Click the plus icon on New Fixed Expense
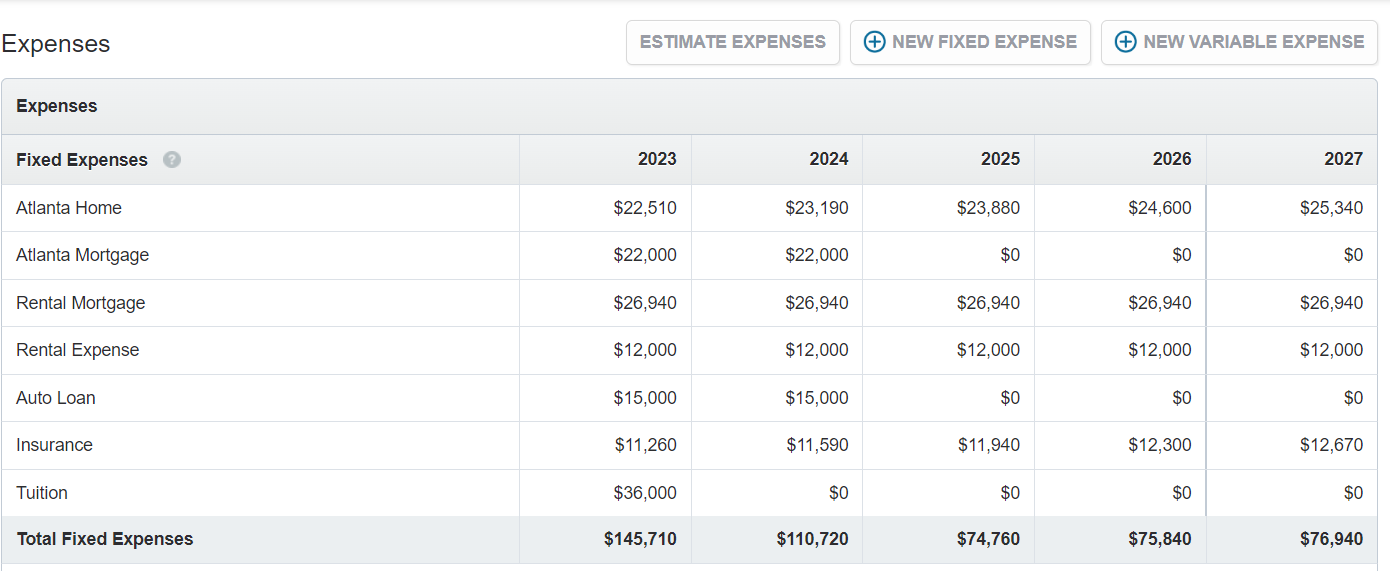1390x571 pixels. click(x=874, y=42)
